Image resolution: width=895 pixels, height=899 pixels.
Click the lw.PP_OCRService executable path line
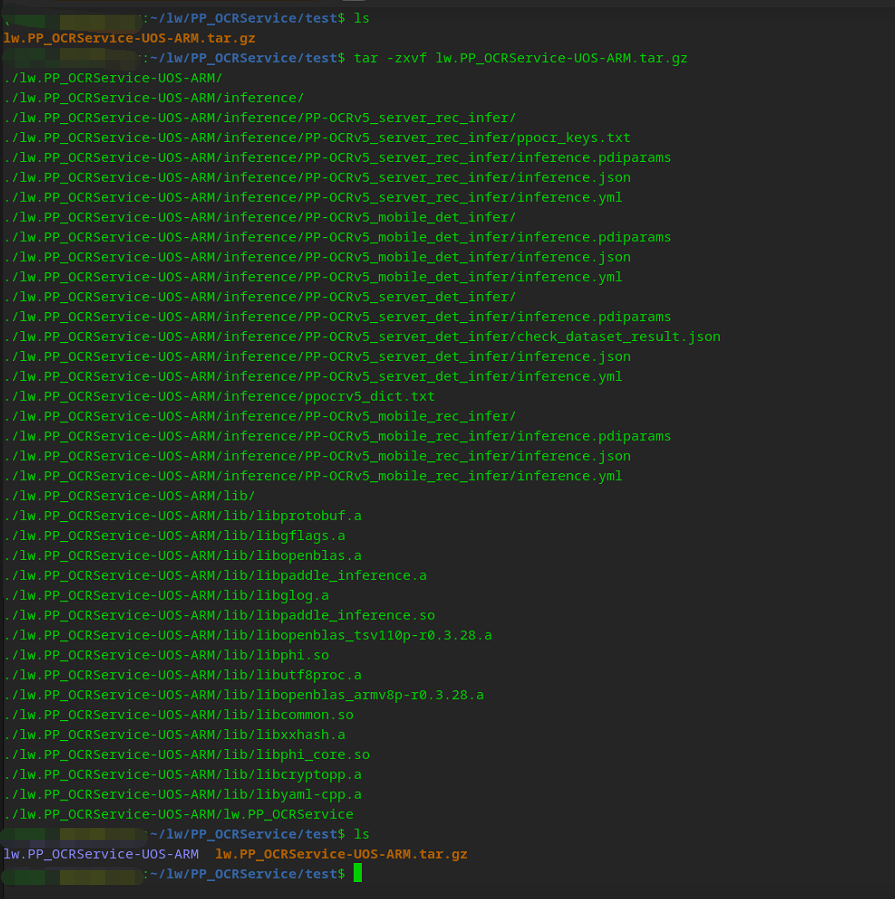click(x=178, y=814)
